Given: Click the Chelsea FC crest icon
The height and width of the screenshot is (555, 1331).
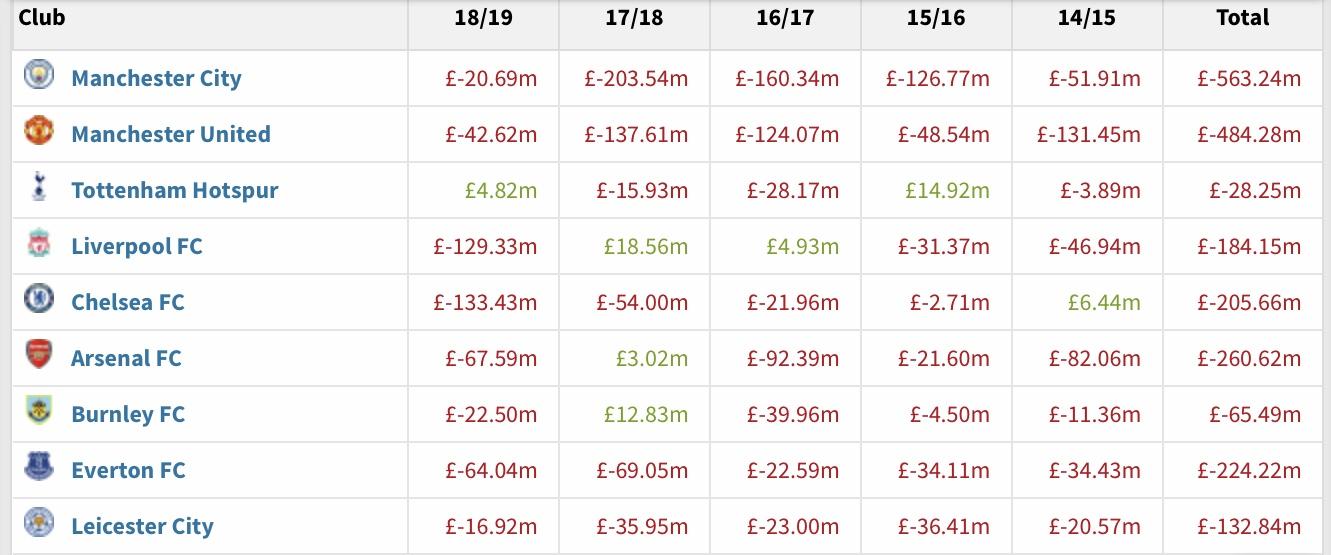Looking at the screenshot, I should pyautogui.click(x=39, y=300).
